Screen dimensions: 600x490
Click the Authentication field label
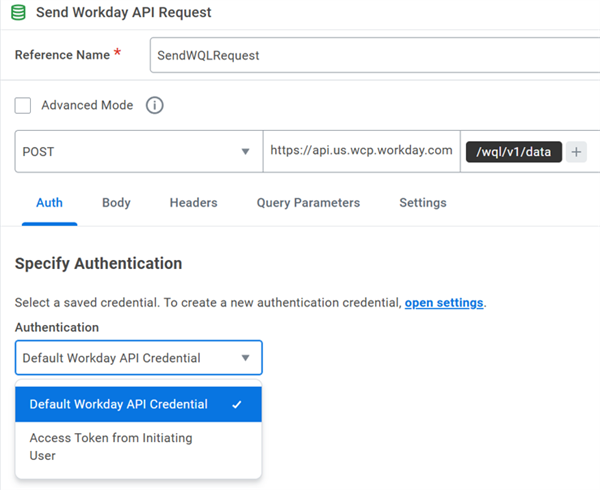click(57, 327)
